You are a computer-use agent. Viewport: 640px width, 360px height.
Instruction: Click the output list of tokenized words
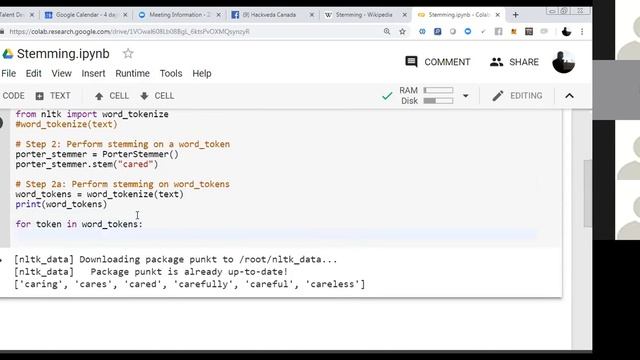[189, 284]
